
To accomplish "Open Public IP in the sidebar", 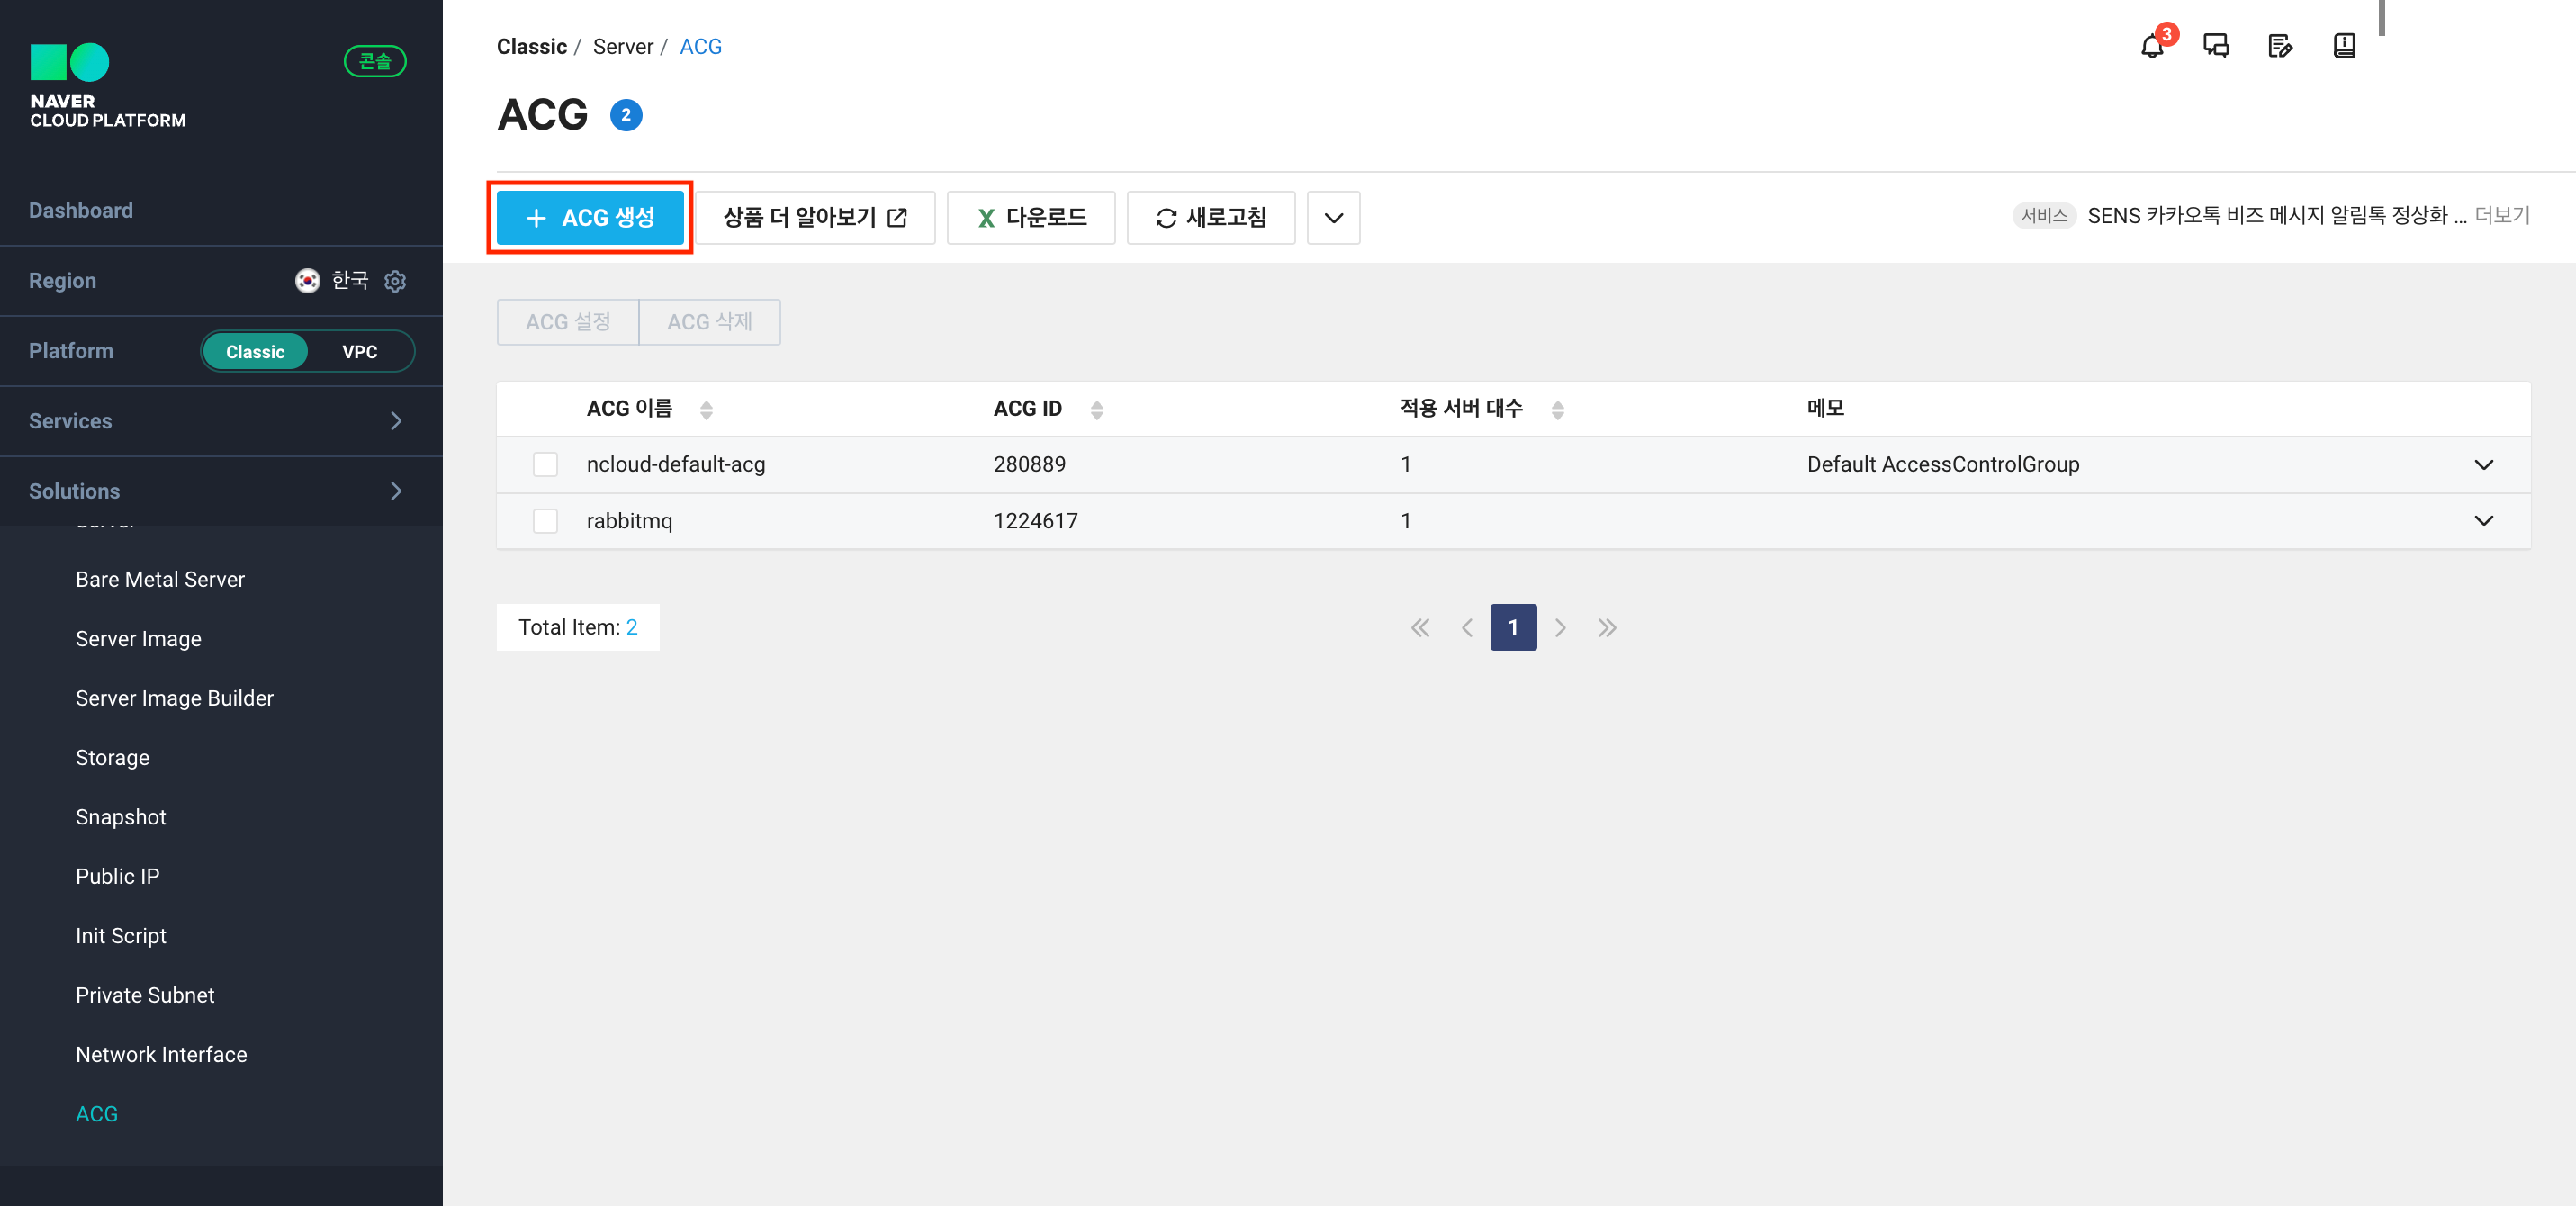I will pos(117,876).
